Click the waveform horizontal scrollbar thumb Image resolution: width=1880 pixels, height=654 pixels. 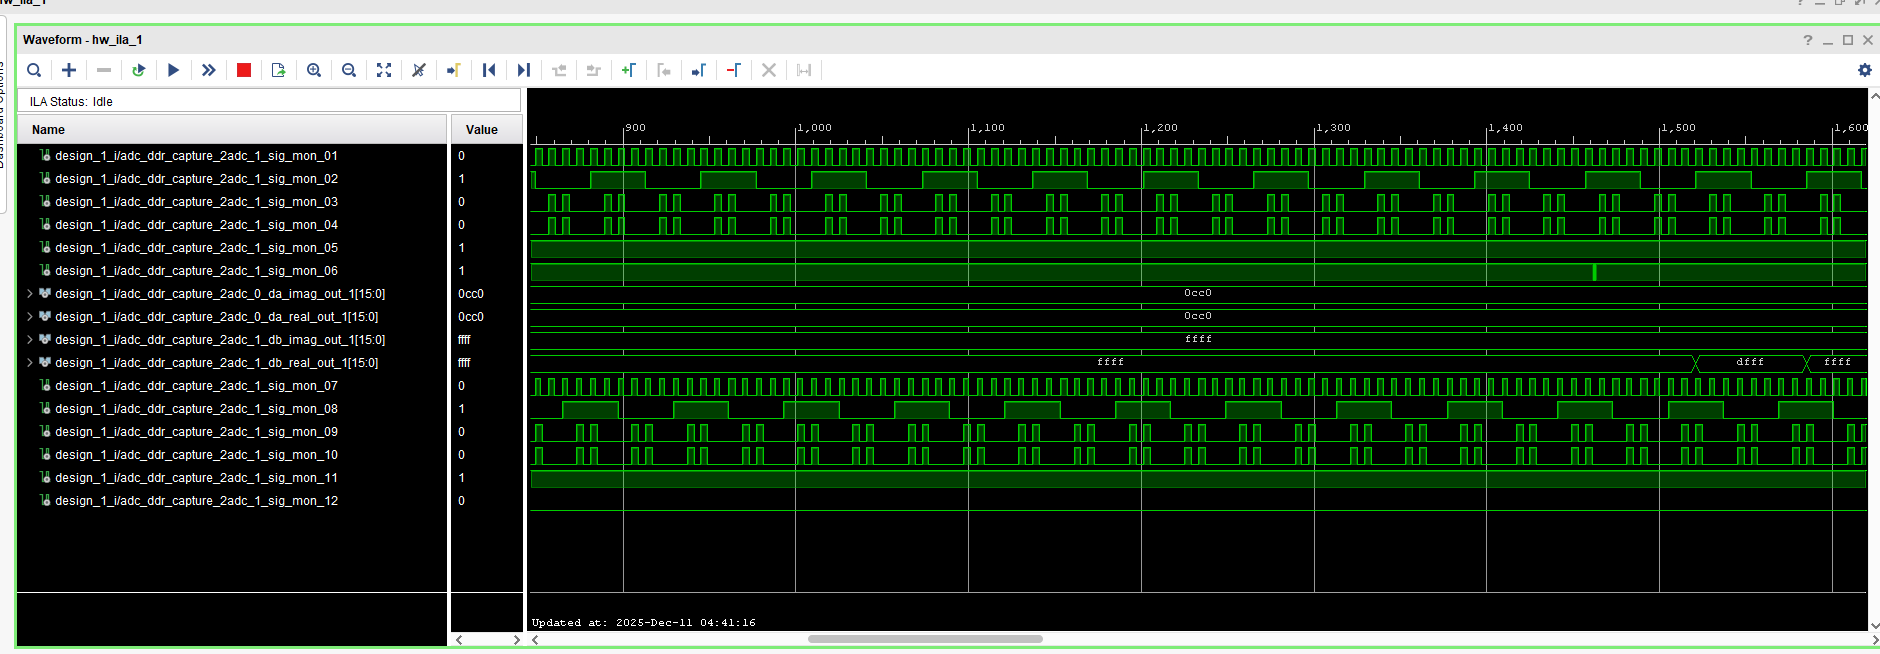tap(925, 639)
